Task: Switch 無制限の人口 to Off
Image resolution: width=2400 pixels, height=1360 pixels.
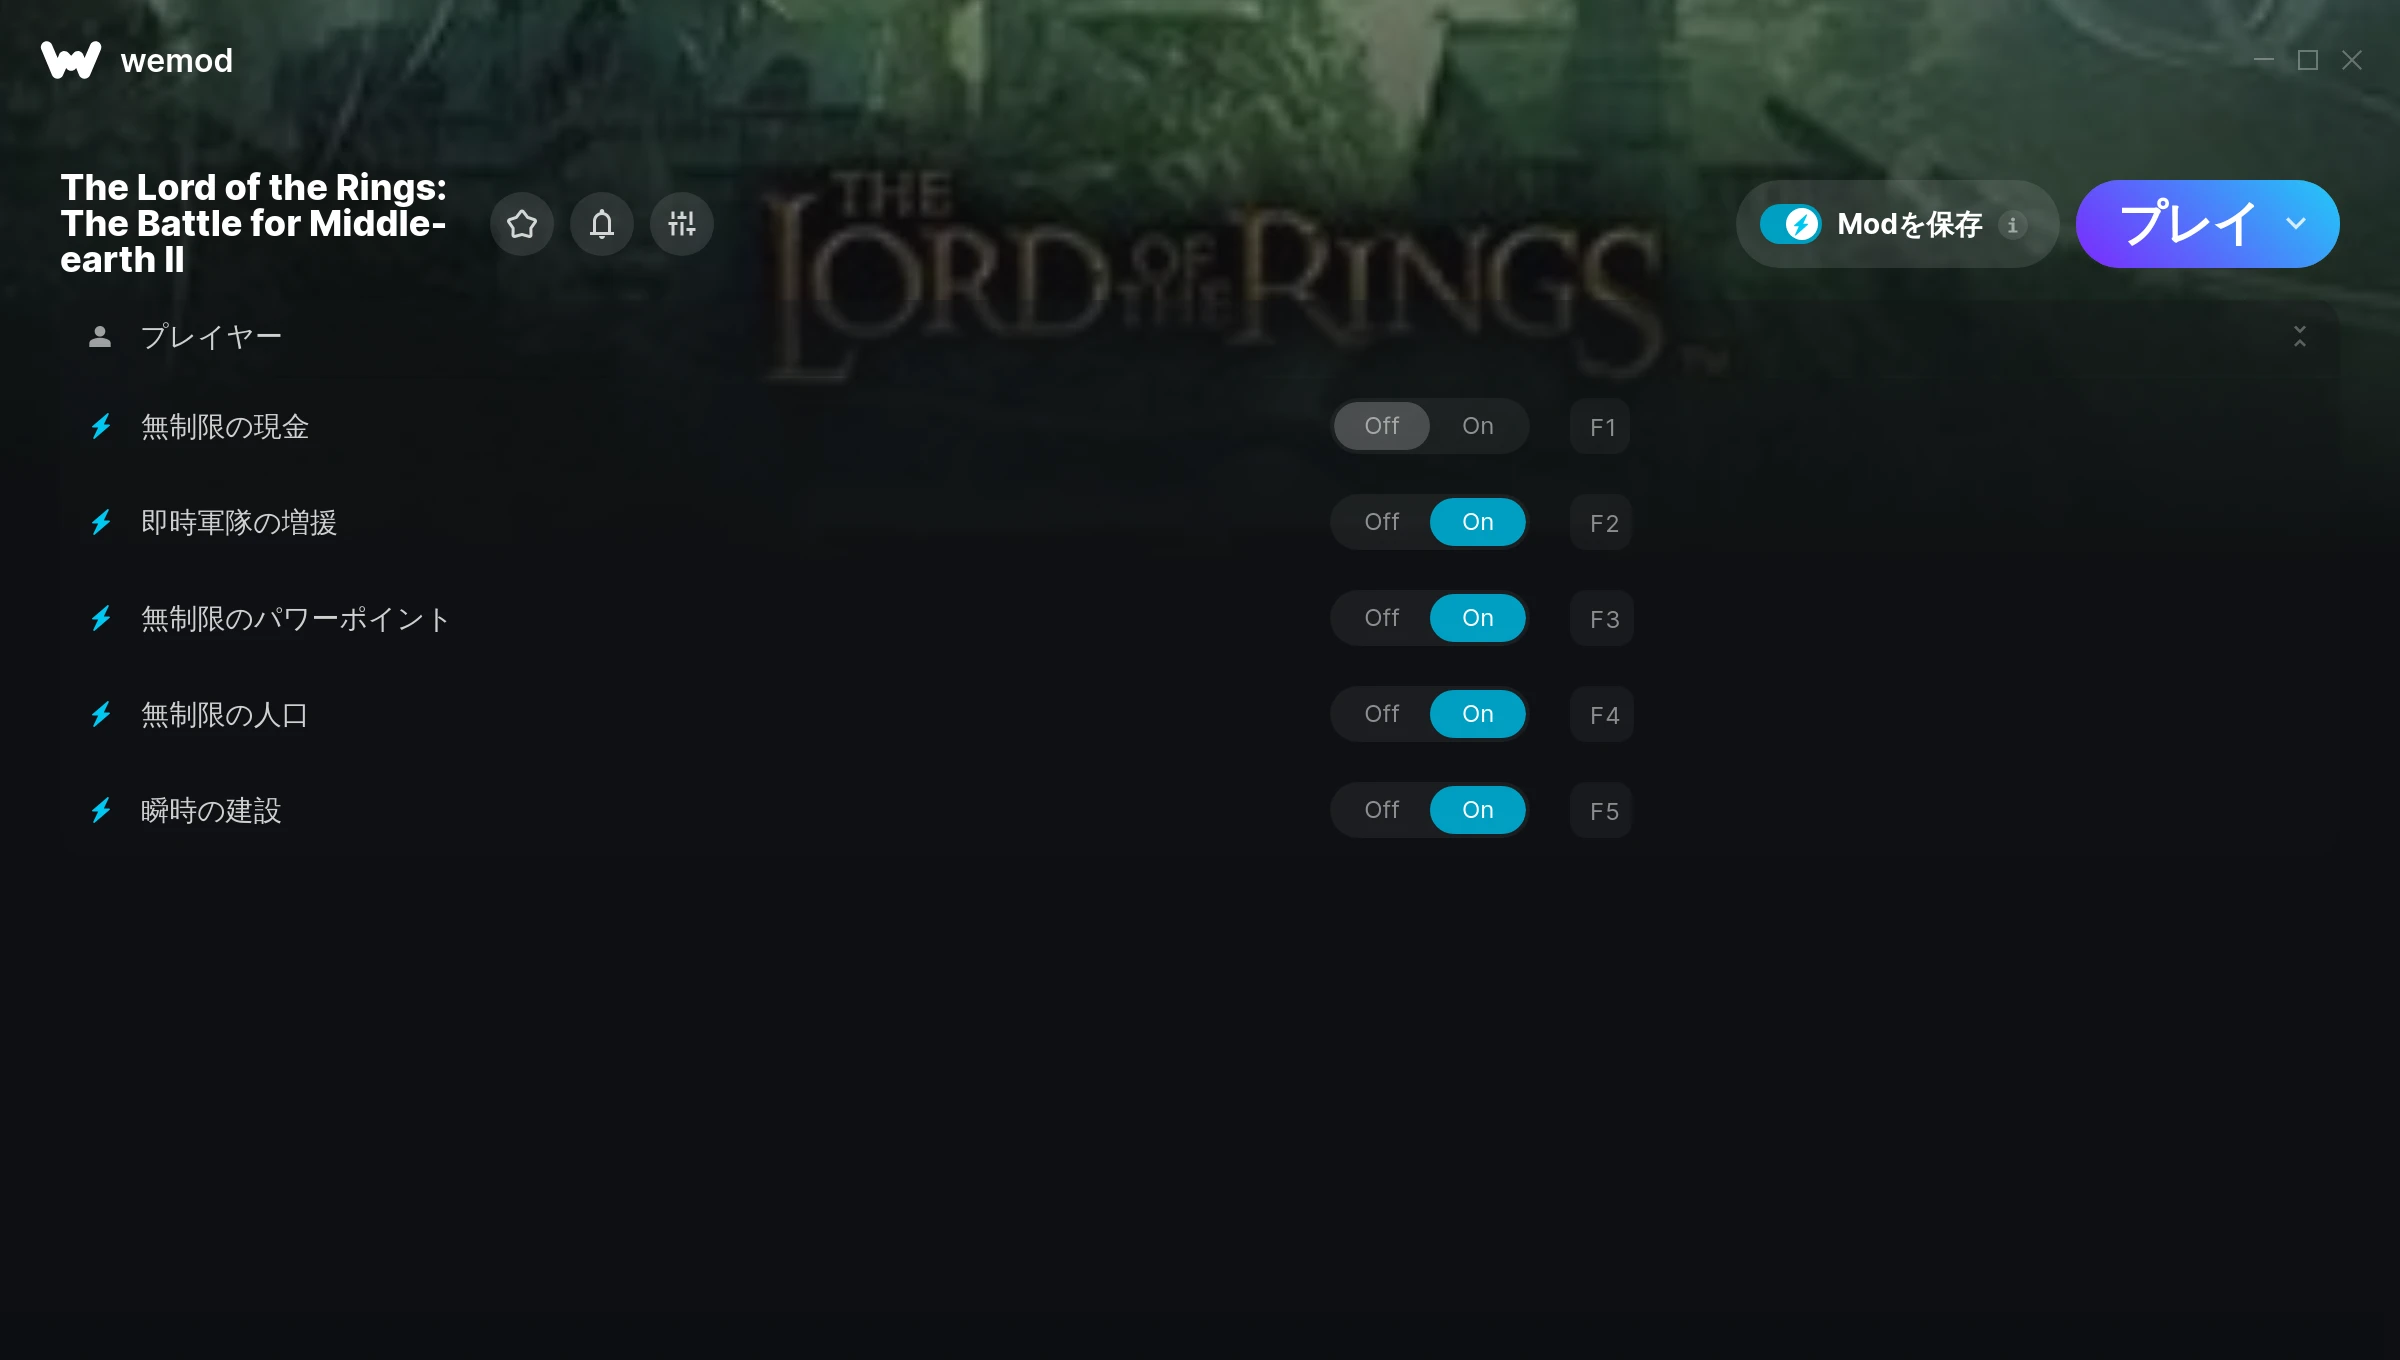Action: [x=1382, y=714]
